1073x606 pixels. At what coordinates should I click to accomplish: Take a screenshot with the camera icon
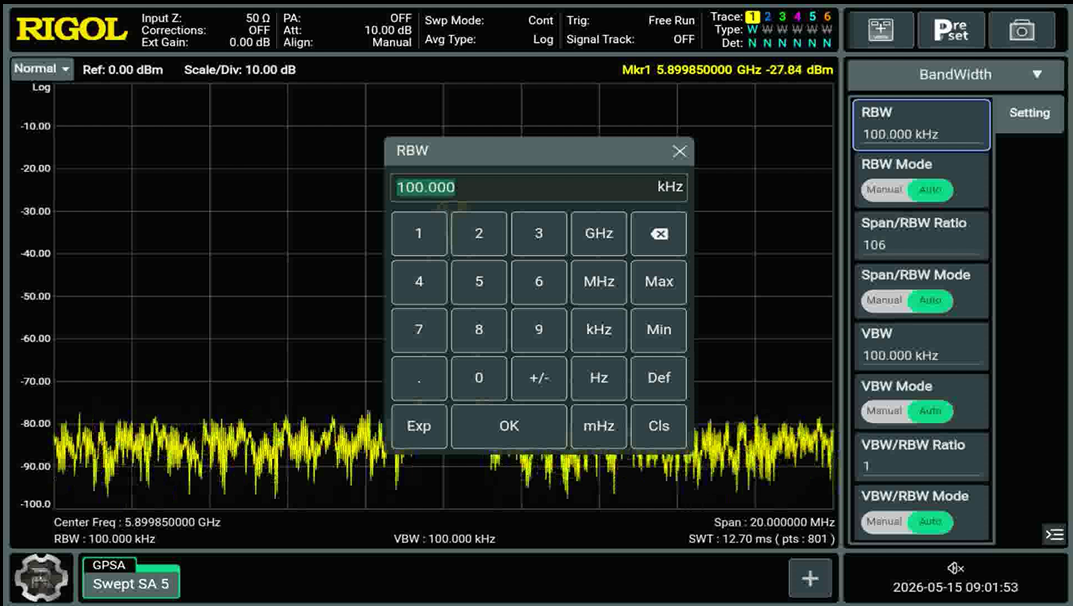pos(1022,30)
